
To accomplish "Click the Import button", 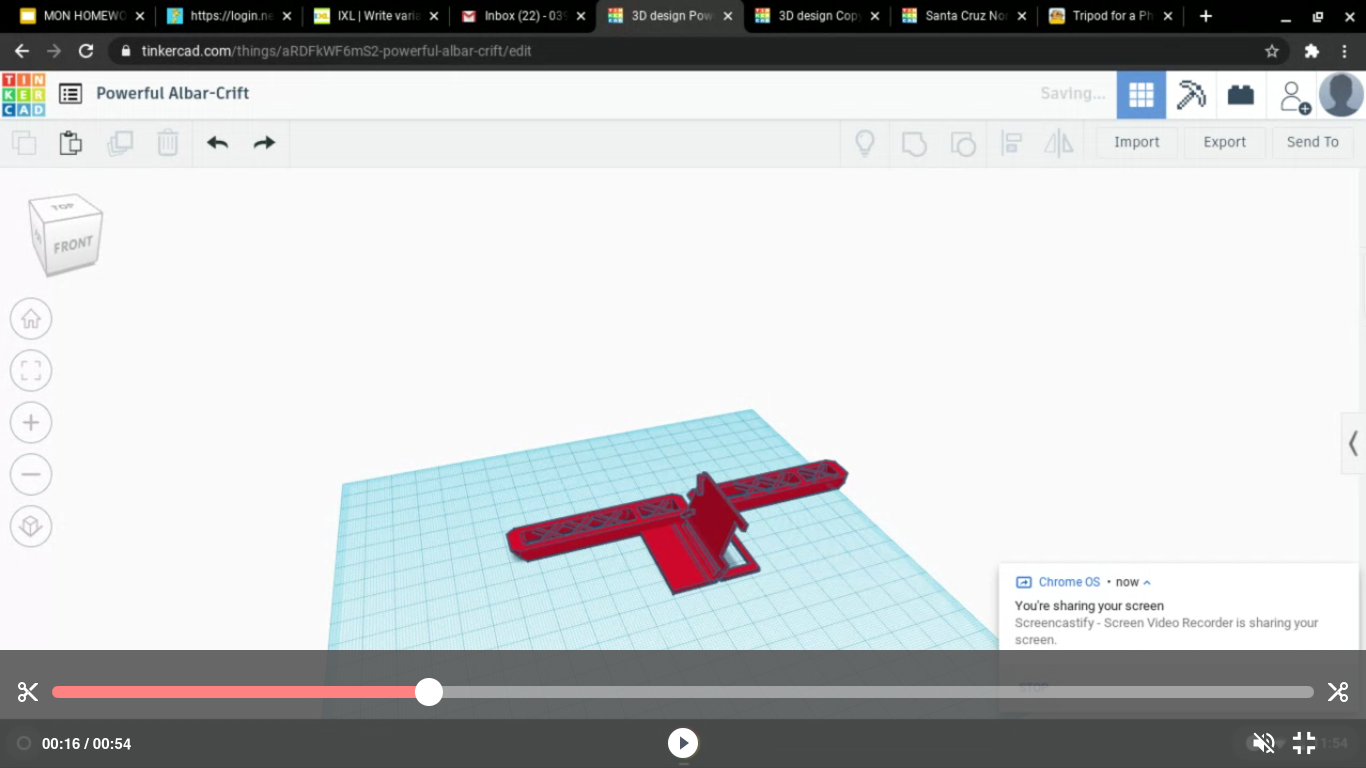I will click(1137, 142).
